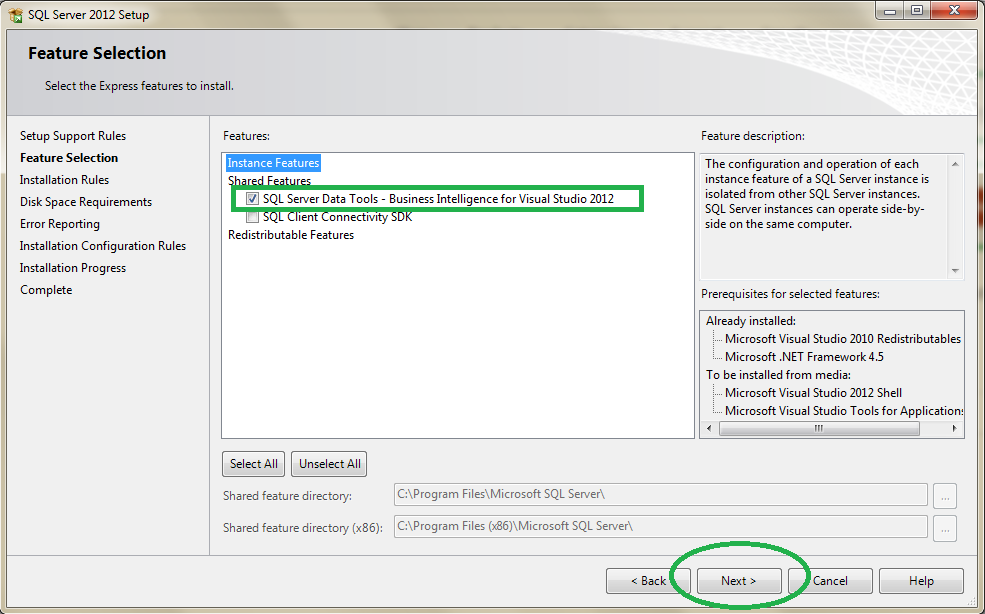Open the Installation Rules step
Image resolution: width=985 pixels, height=614 pixels.
64,180
